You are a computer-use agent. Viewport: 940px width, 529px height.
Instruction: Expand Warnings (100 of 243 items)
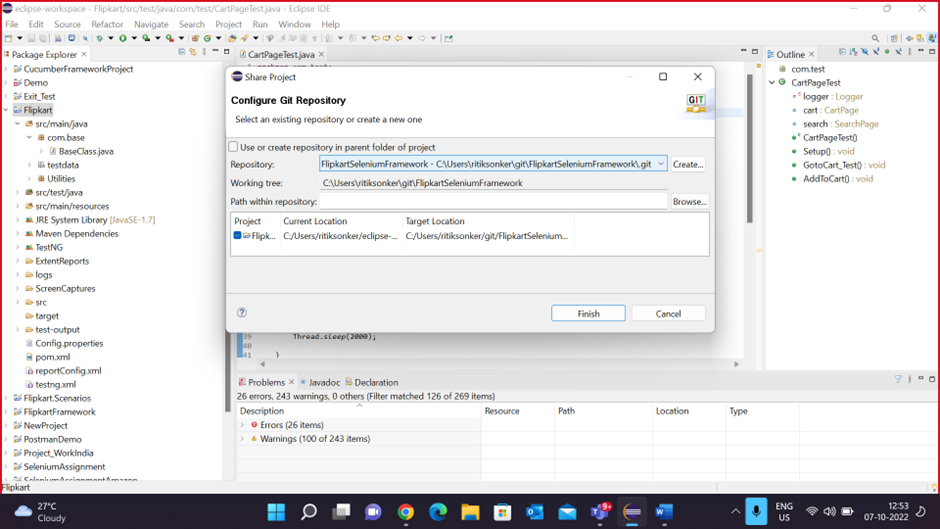coord(243,439)
